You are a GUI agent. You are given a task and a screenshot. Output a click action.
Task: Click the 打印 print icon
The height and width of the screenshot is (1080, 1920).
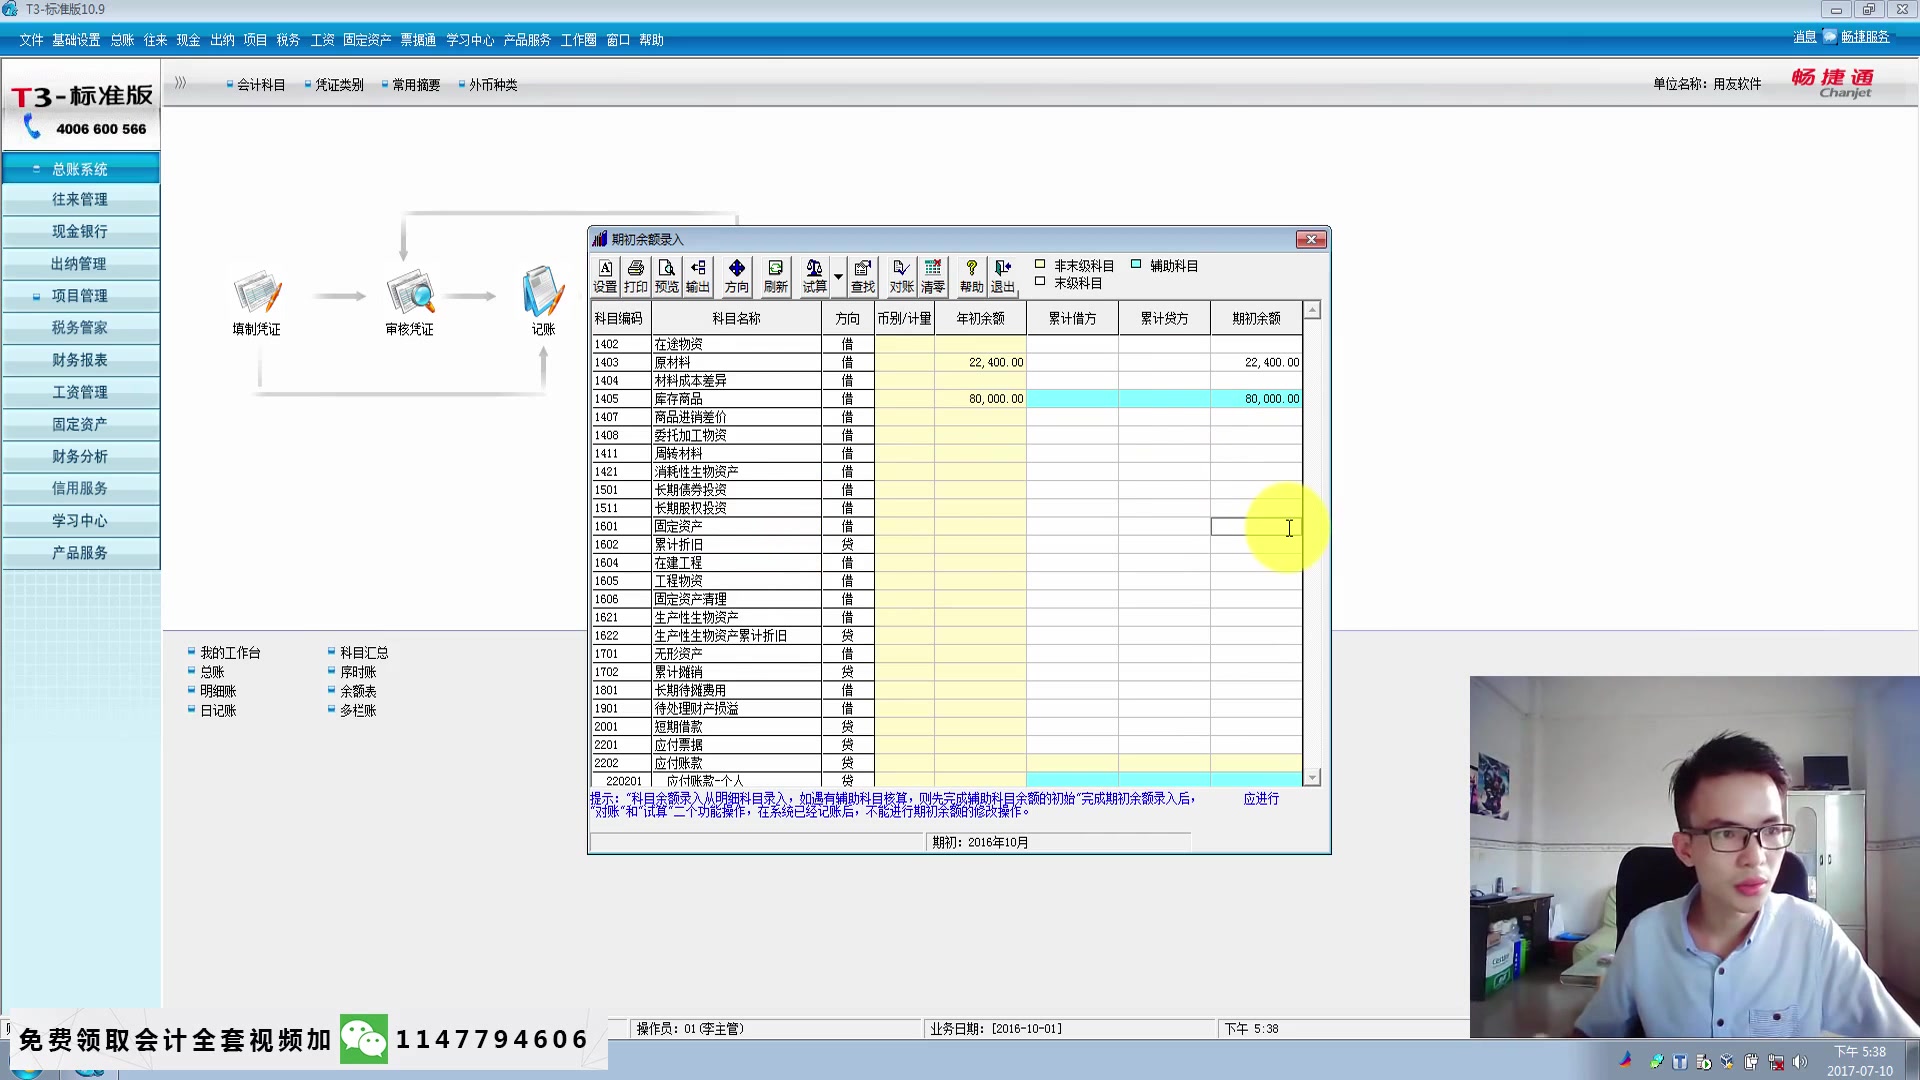click(x=635, y=276)
